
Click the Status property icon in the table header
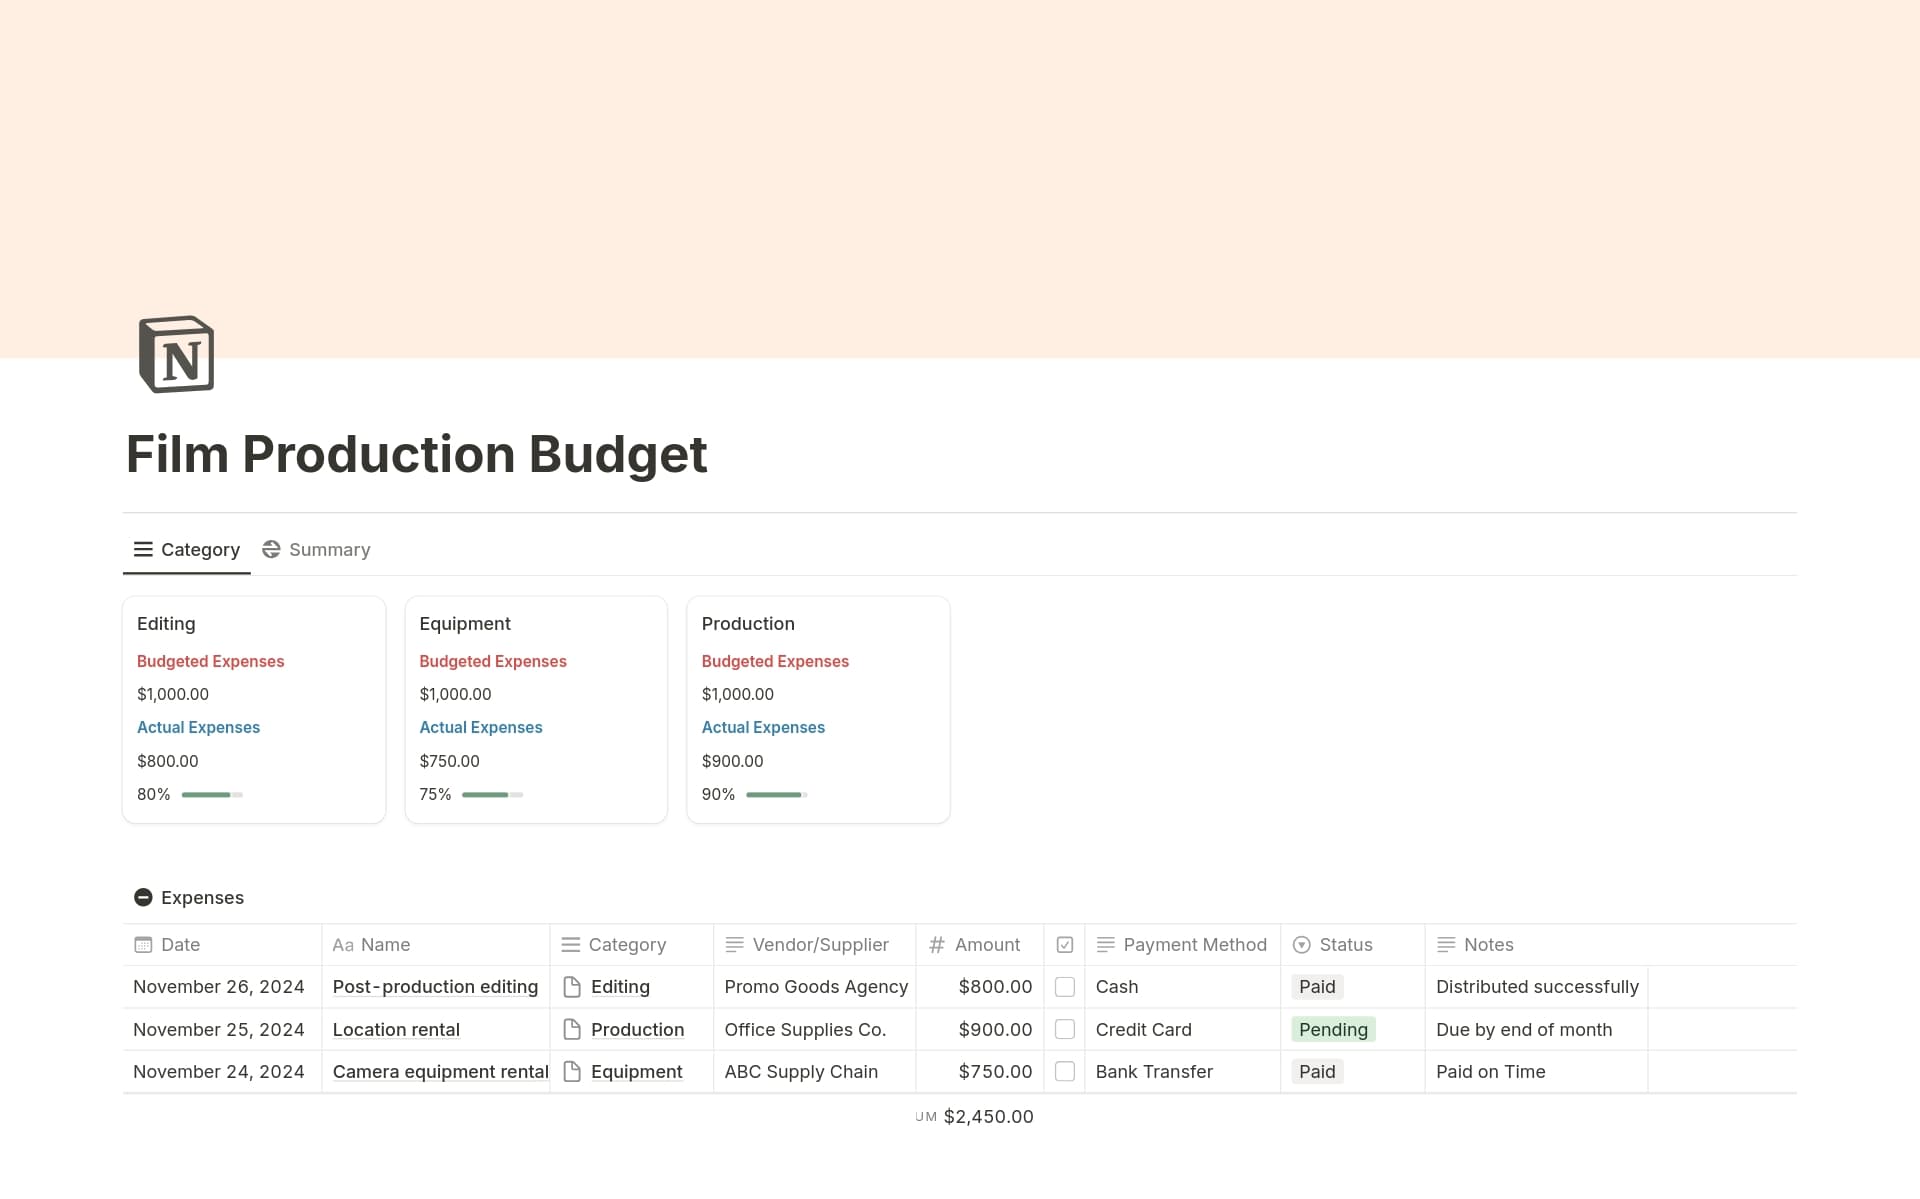click(x=1301, y=945)
